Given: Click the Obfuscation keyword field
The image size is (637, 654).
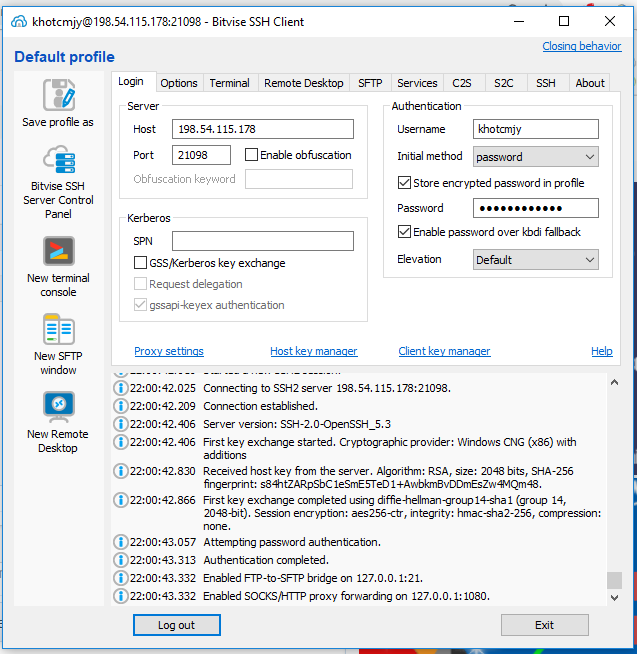Looking at the screenshot, I should (299, 179).
